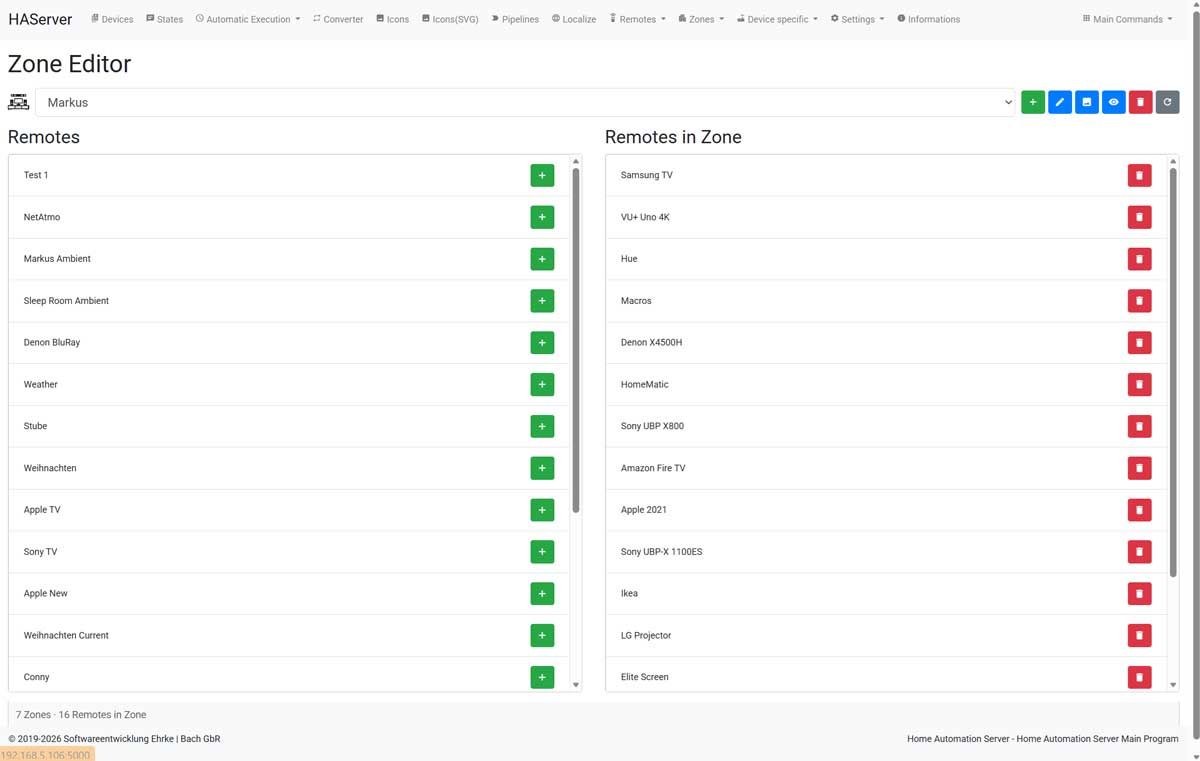Remove Macros from the zone
The height and width of the screenshot is (761, 1200).
pos(1139,301)
